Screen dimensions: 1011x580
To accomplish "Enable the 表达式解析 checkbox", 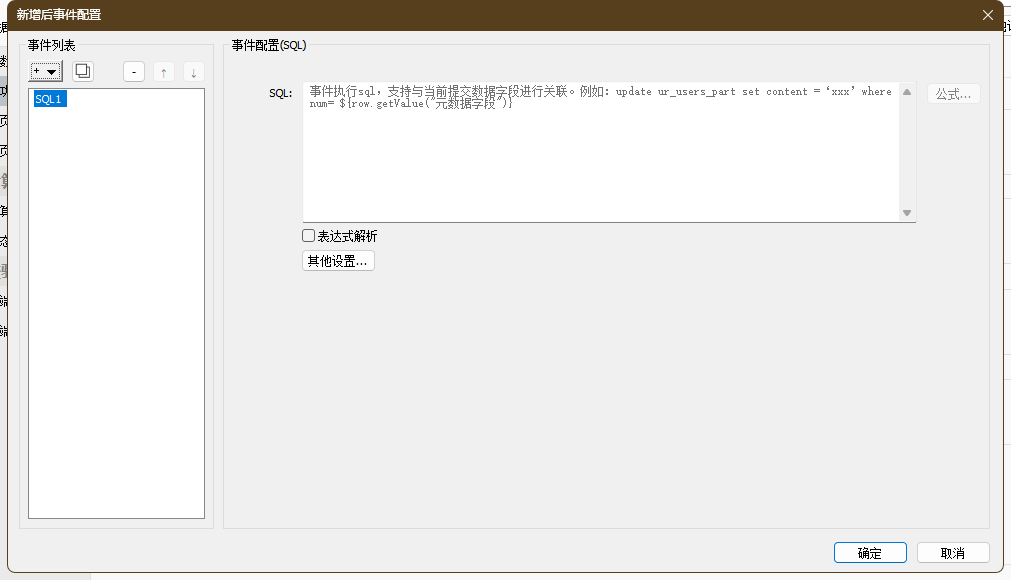I will pos(309,236).
